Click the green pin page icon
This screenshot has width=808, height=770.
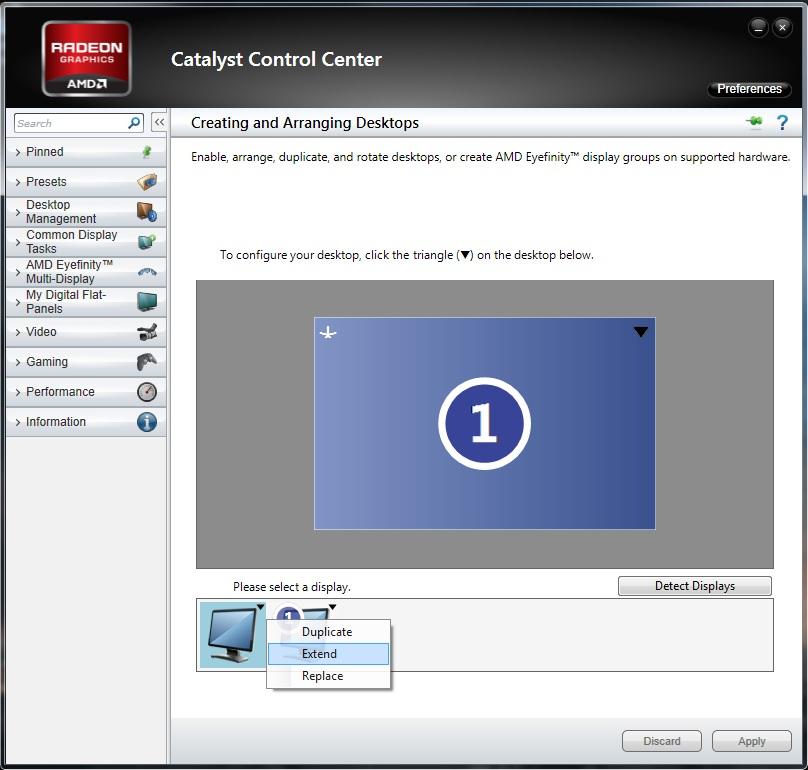tap(754, 122)
